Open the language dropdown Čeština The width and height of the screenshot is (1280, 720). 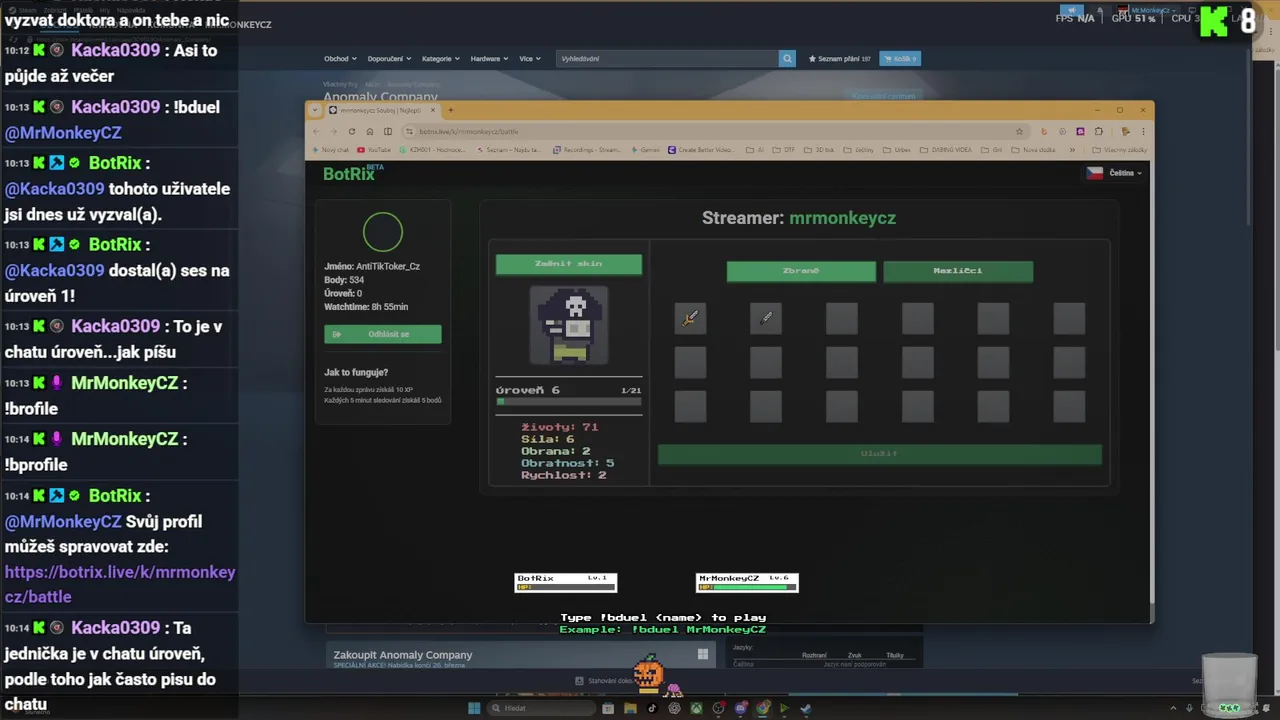pyautogui.click(x=1114, y=173)
